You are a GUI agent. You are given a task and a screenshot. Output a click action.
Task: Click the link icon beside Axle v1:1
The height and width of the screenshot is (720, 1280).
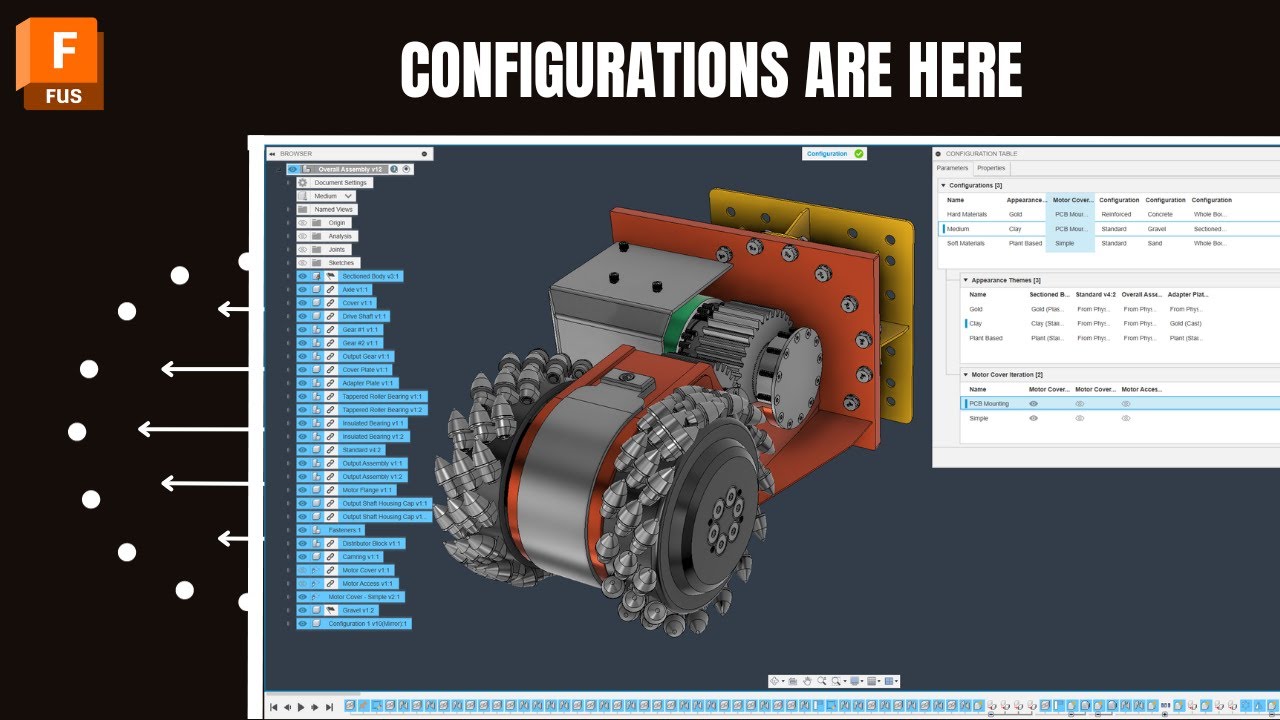330,289
